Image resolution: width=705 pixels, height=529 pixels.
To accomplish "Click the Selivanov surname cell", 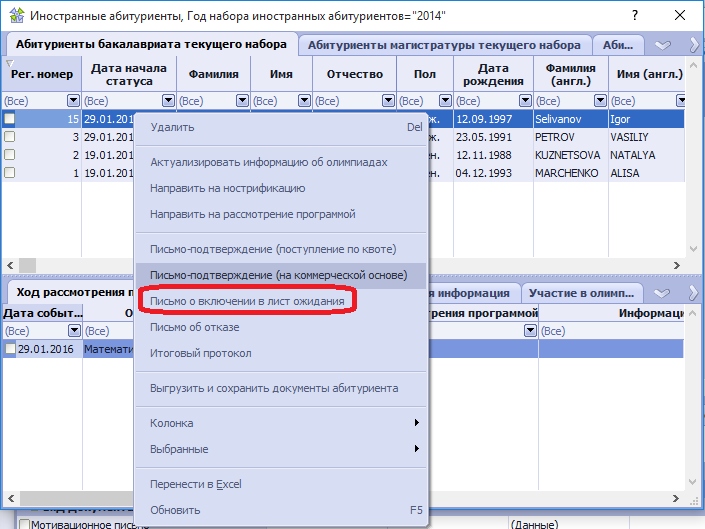I will [x=571, y=119].
